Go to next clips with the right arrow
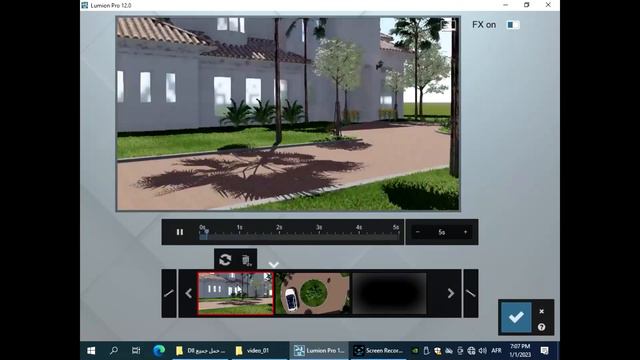The image size is (640, 360). click(x=451, y=293)
